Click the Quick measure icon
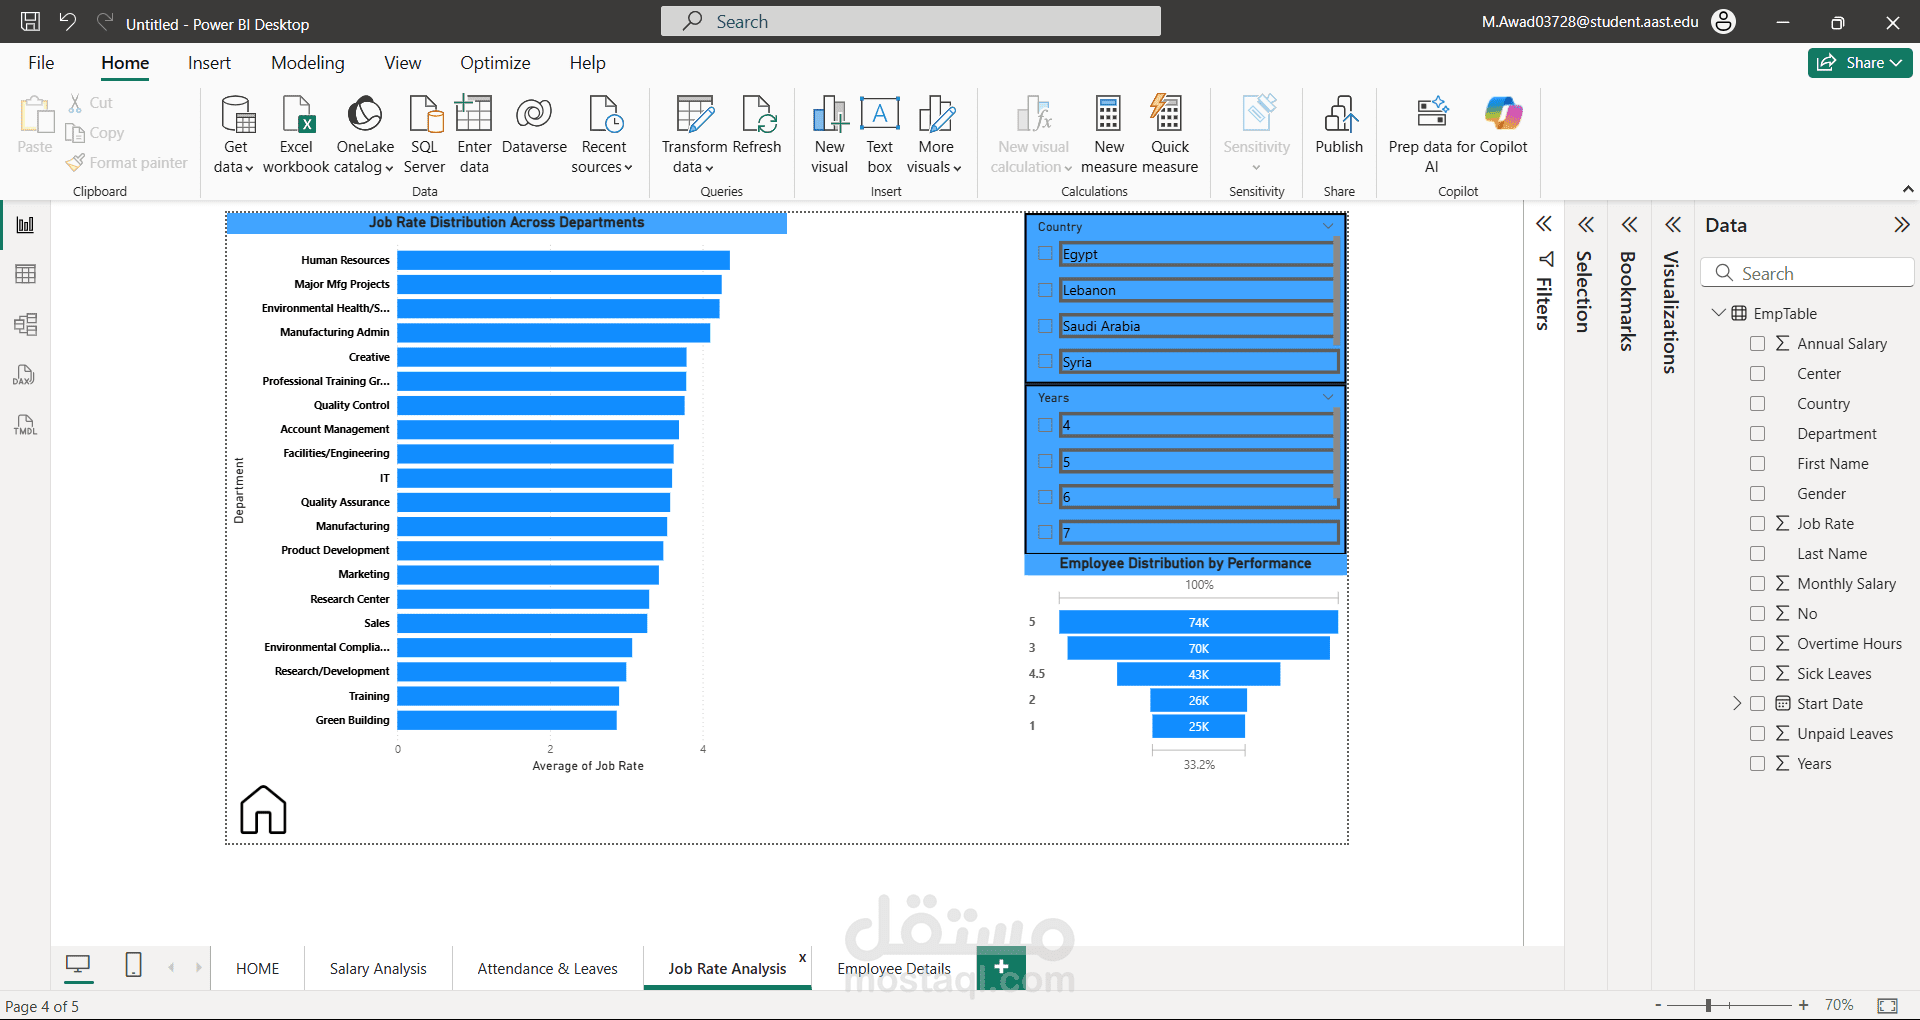The height and width of the screenshot is (1020, 1920). (1168, 115)
